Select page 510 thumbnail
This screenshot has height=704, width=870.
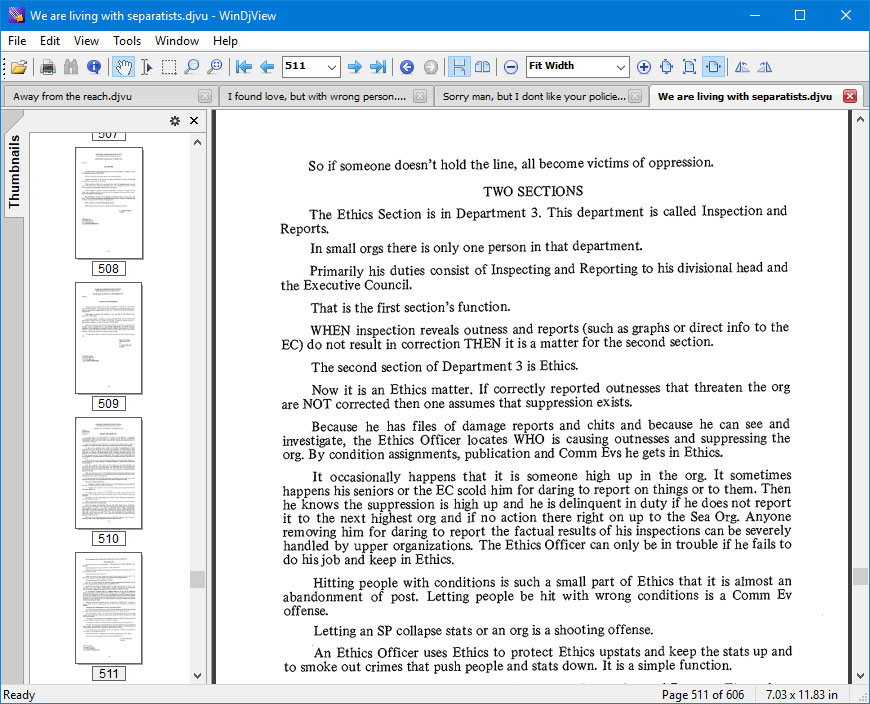click(x=109, y=473)
